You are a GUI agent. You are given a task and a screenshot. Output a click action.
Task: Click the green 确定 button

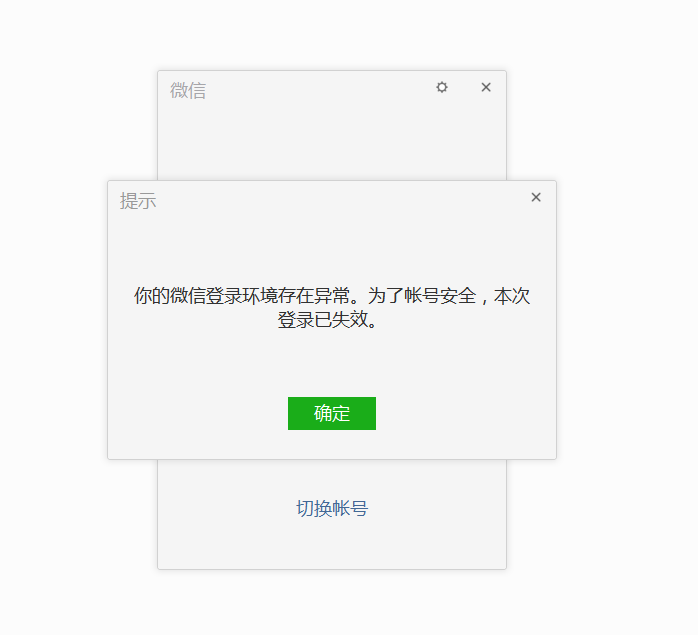(x=332, y=413)
